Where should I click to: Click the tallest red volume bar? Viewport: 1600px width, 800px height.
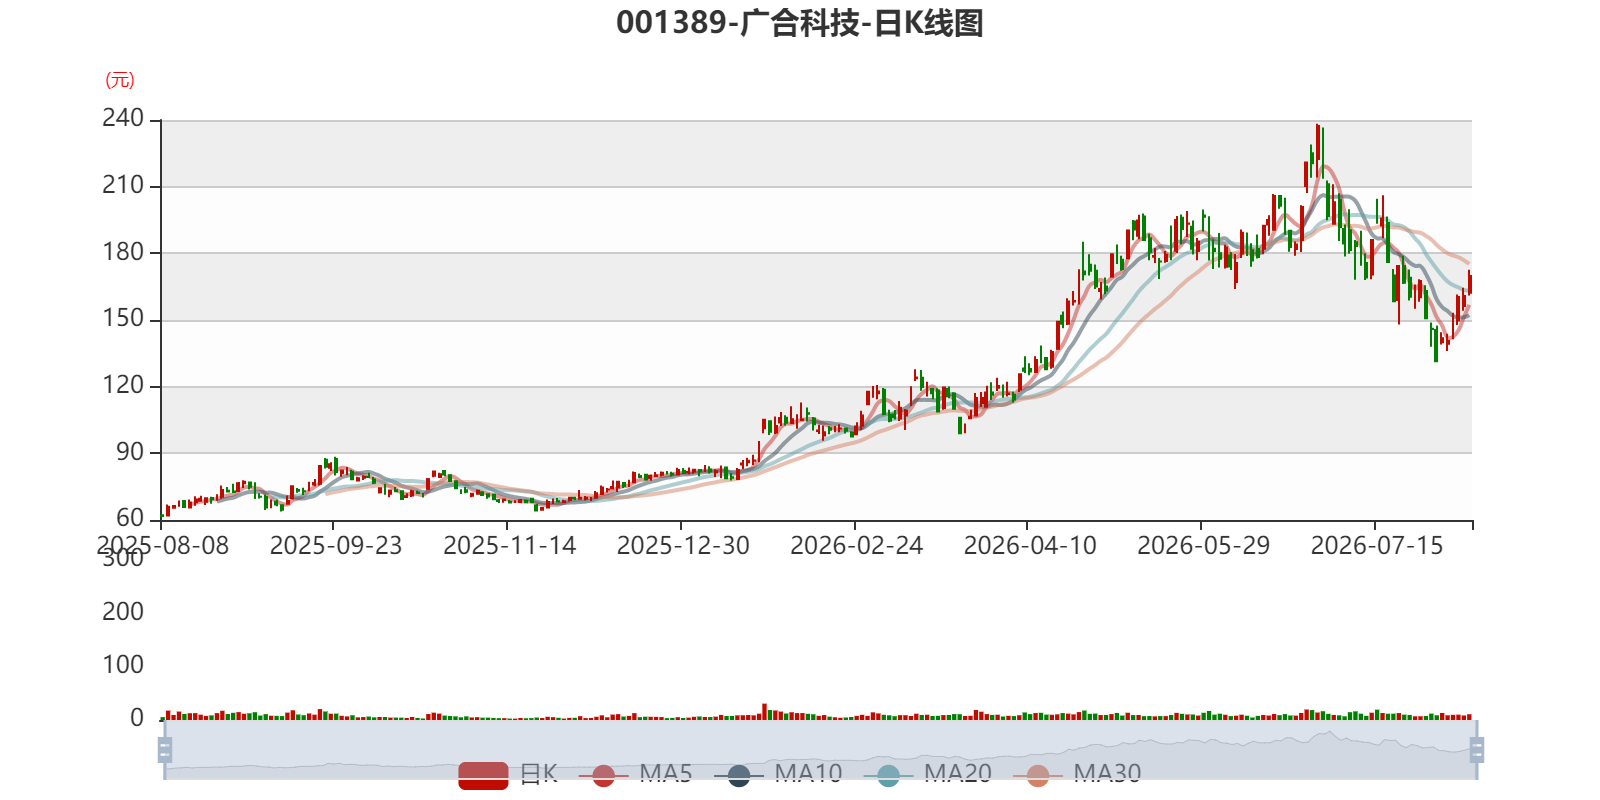coord(764,712)
